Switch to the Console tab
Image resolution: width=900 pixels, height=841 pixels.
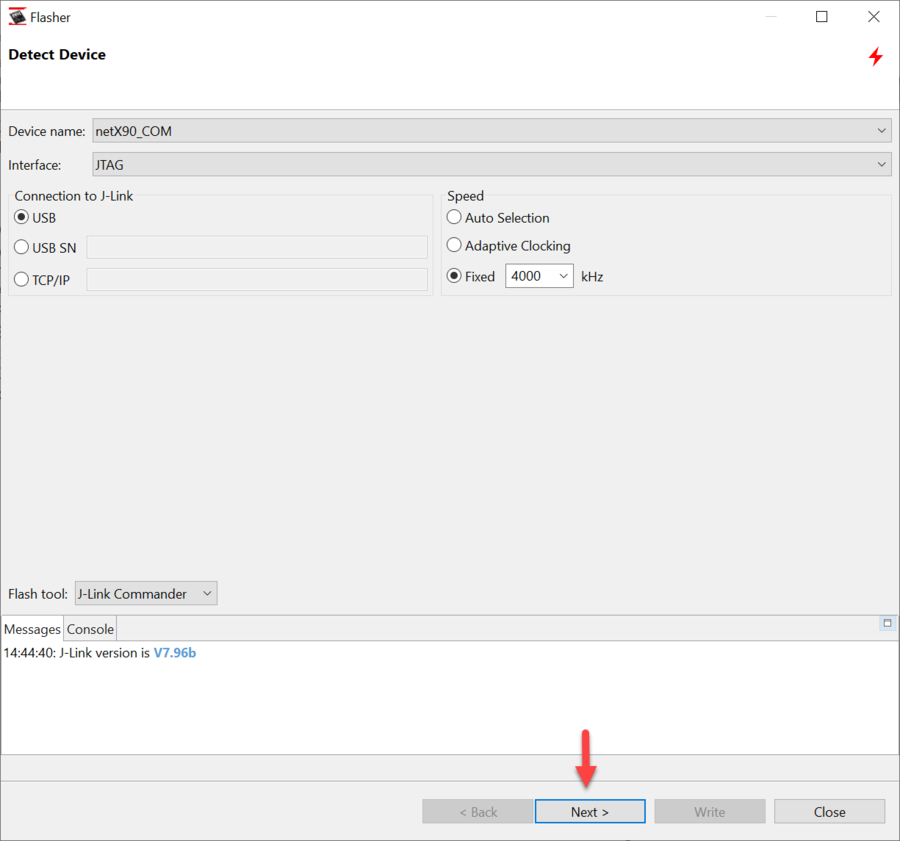pyautogui.click(x=89, y=629)
